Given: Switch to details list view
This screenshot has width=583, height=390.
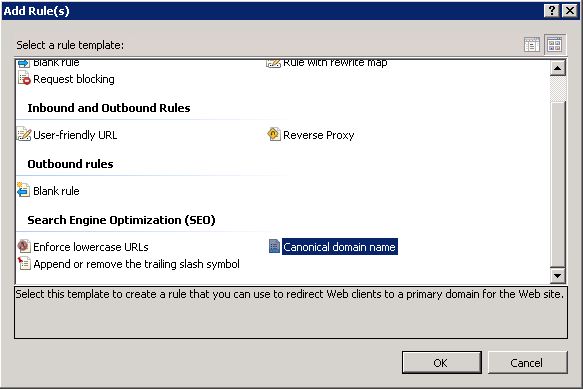Looking at the screenshot, I should point(532,45).
